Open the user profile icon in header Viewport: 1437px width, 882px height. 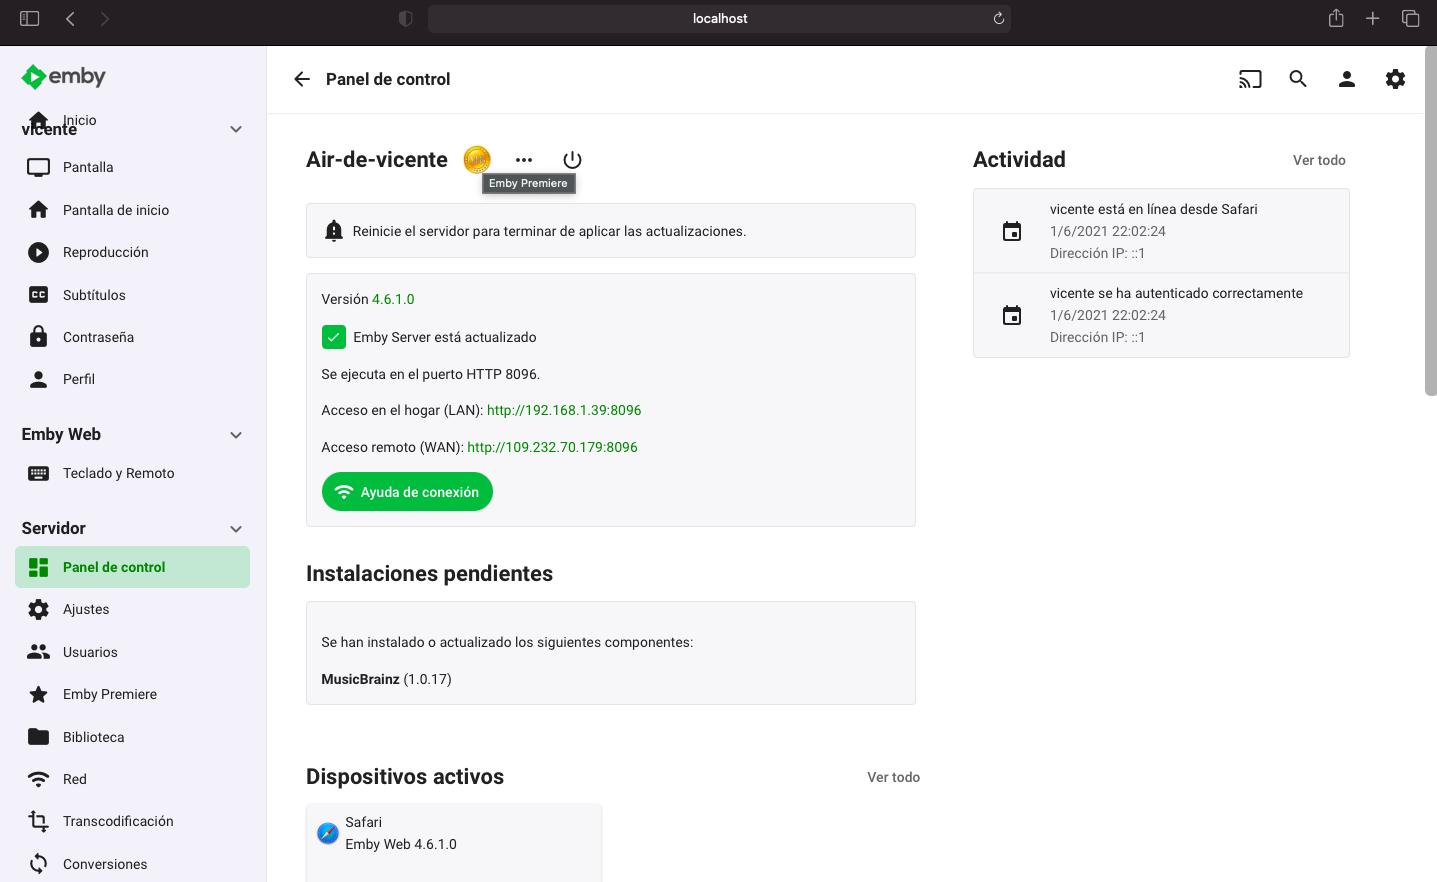[x=1346, y=79]
